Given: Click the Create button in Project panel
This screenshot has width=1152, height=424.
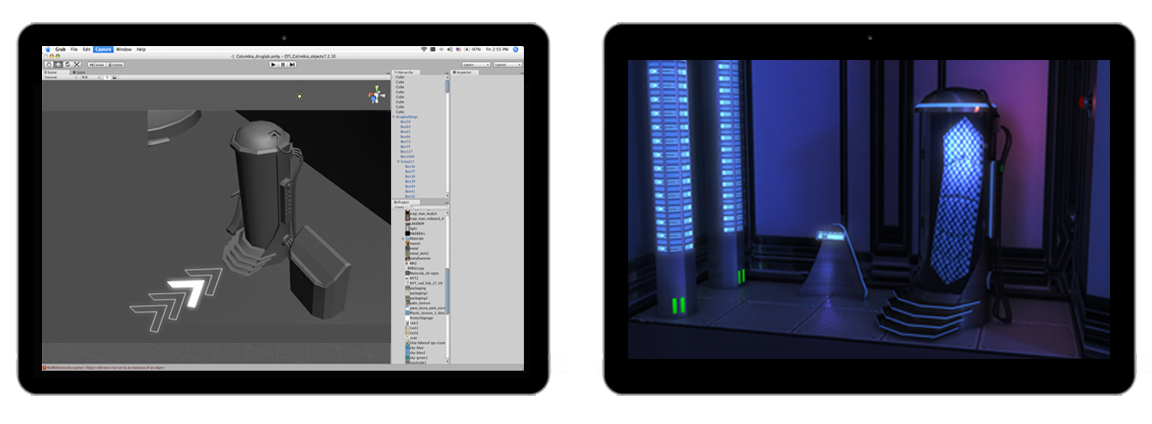Looking at the screenshot, I should tap(400, 207).
